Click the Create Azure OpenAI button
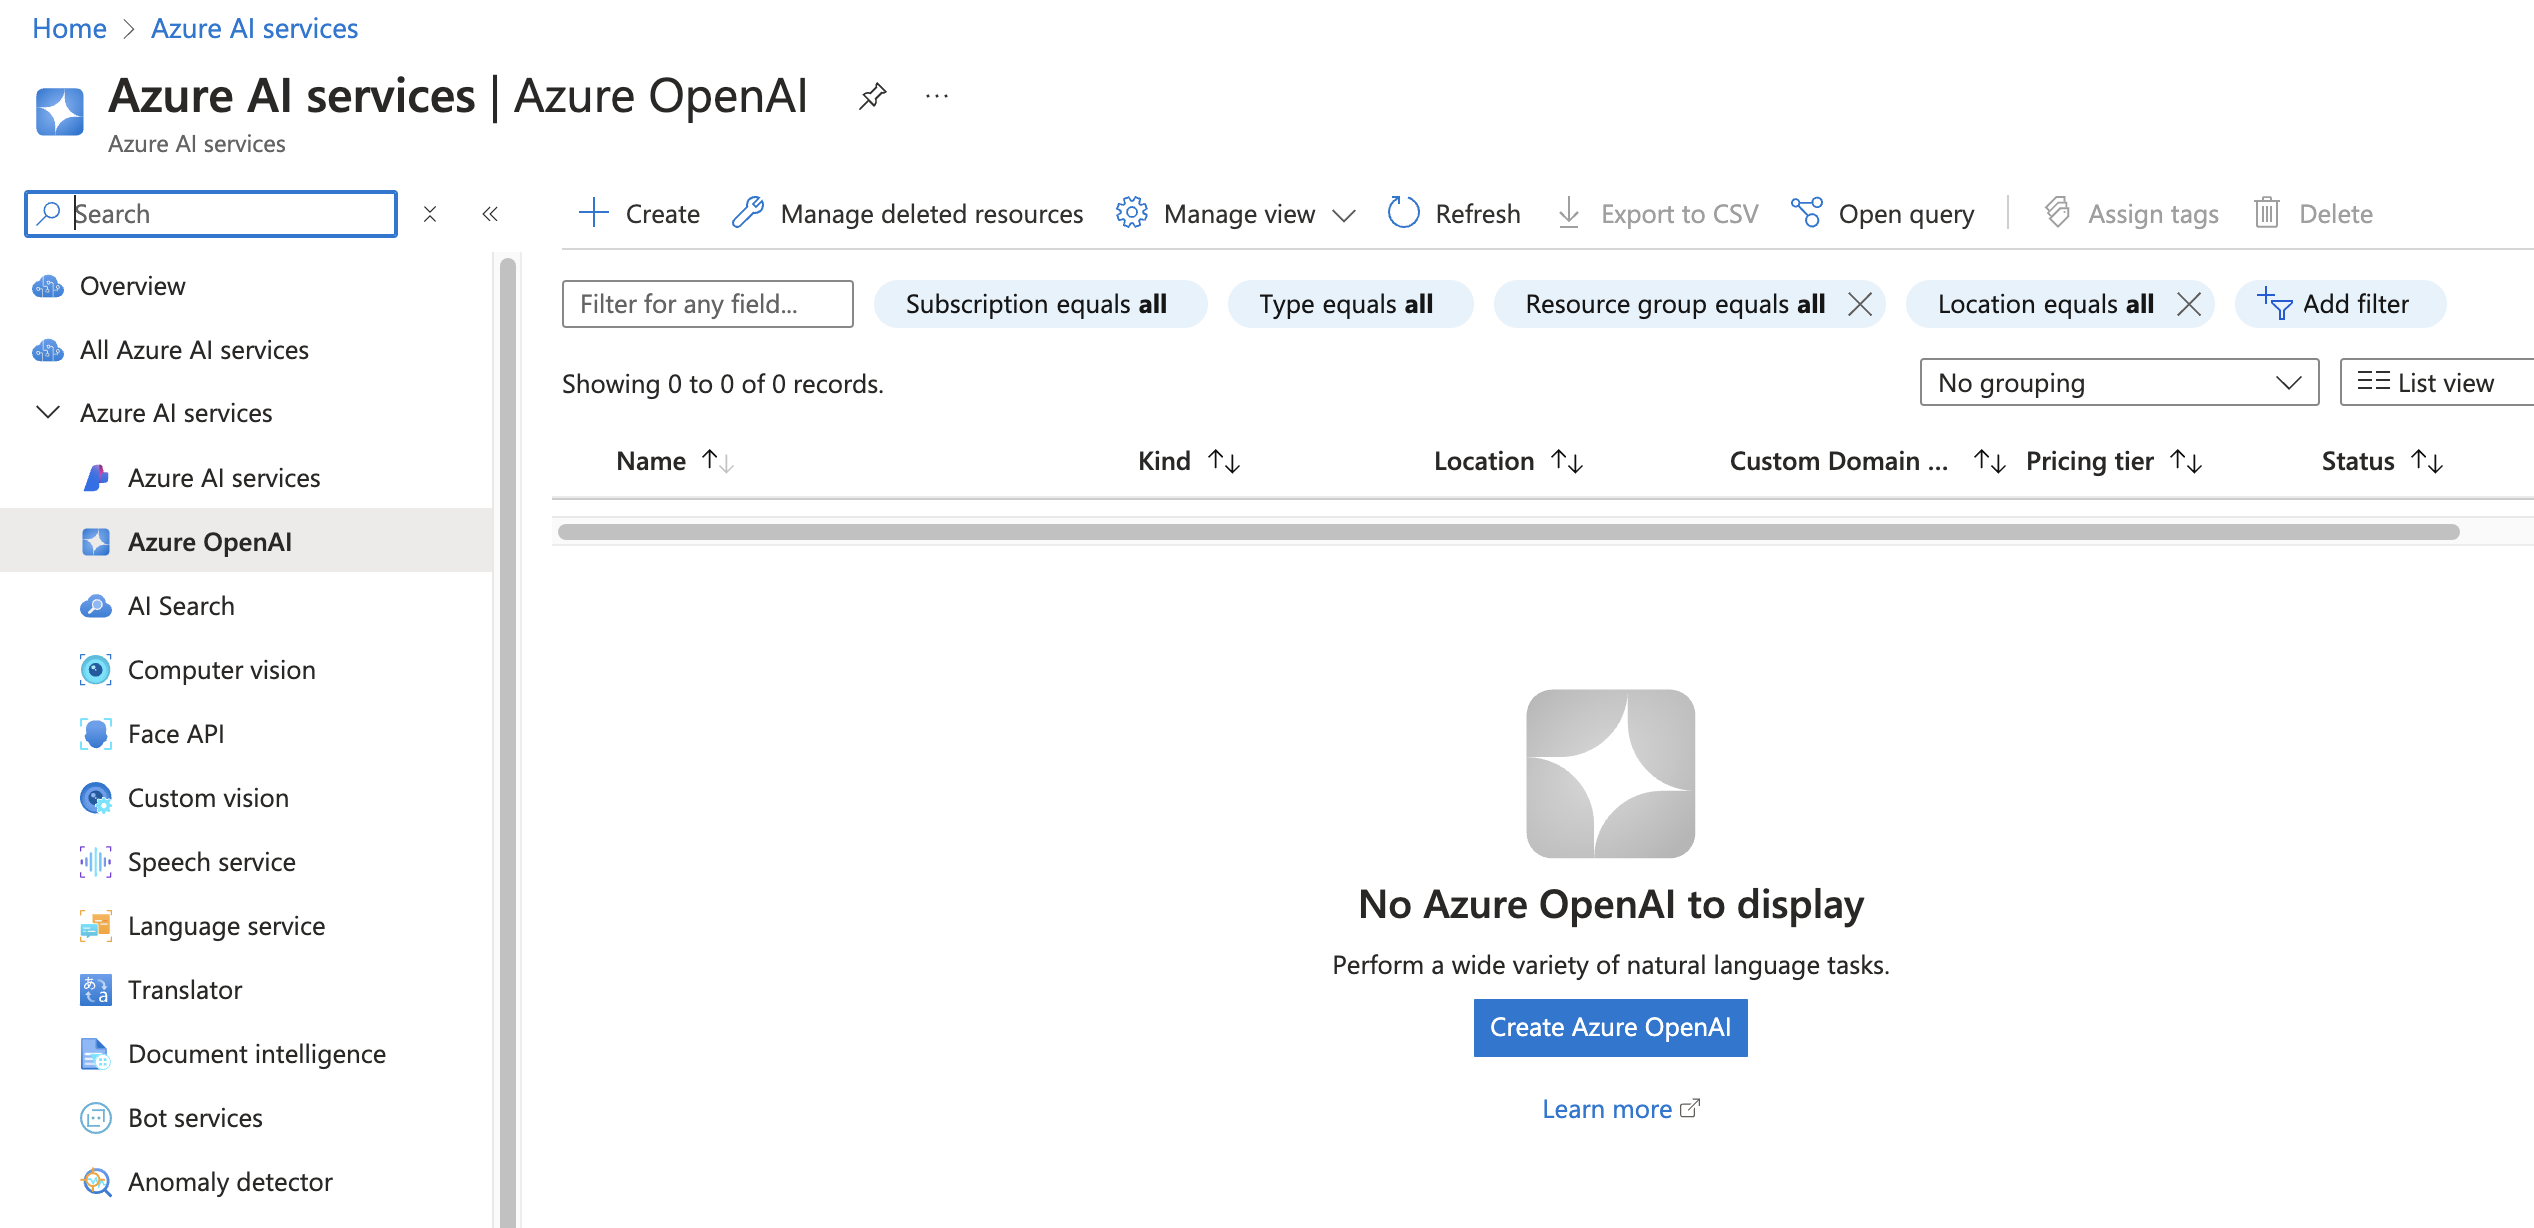This screenshot has width=2534, height=1228. click(x=1611, y=1026)
